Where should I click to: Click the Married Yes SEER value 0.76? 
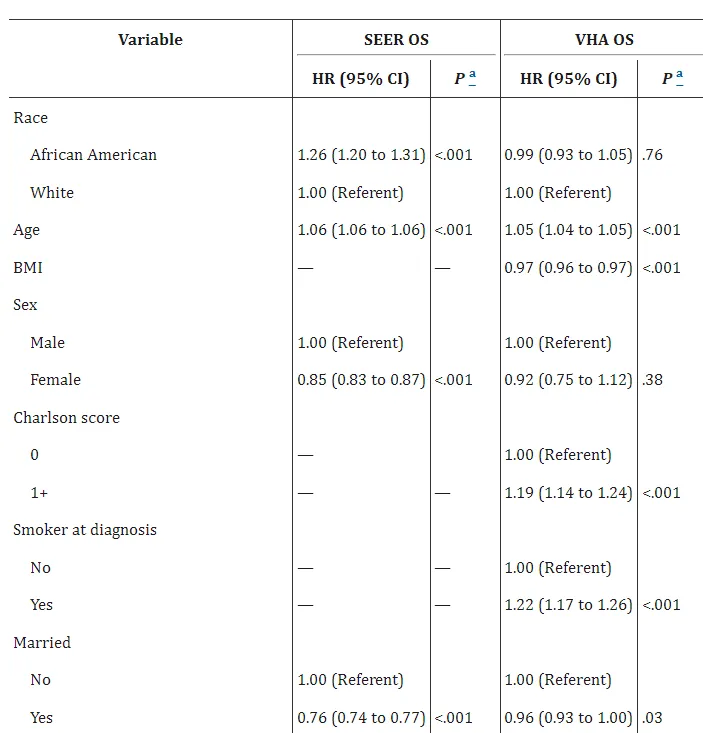(x=361, y=718)
